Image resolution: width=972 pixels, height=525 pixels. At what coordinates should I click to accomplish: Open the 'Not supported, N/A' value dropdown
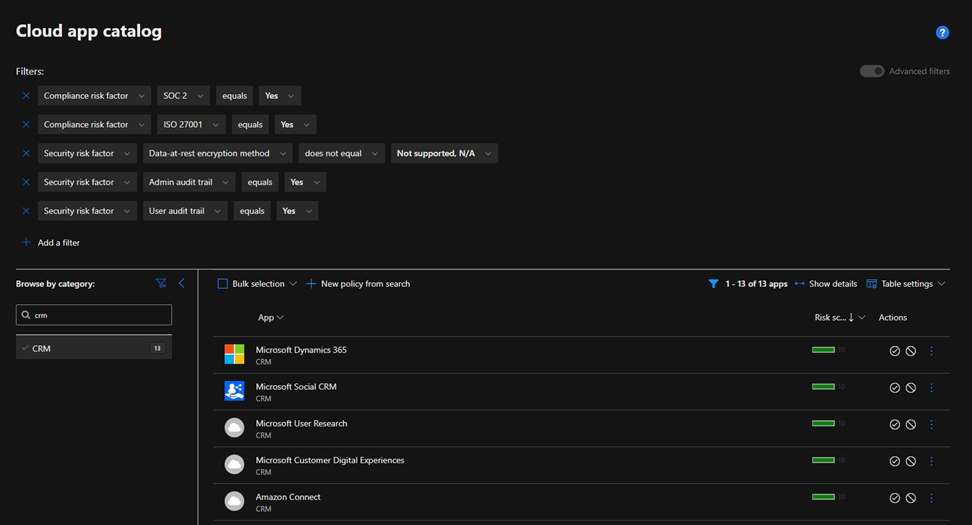[x=444, y=153]
